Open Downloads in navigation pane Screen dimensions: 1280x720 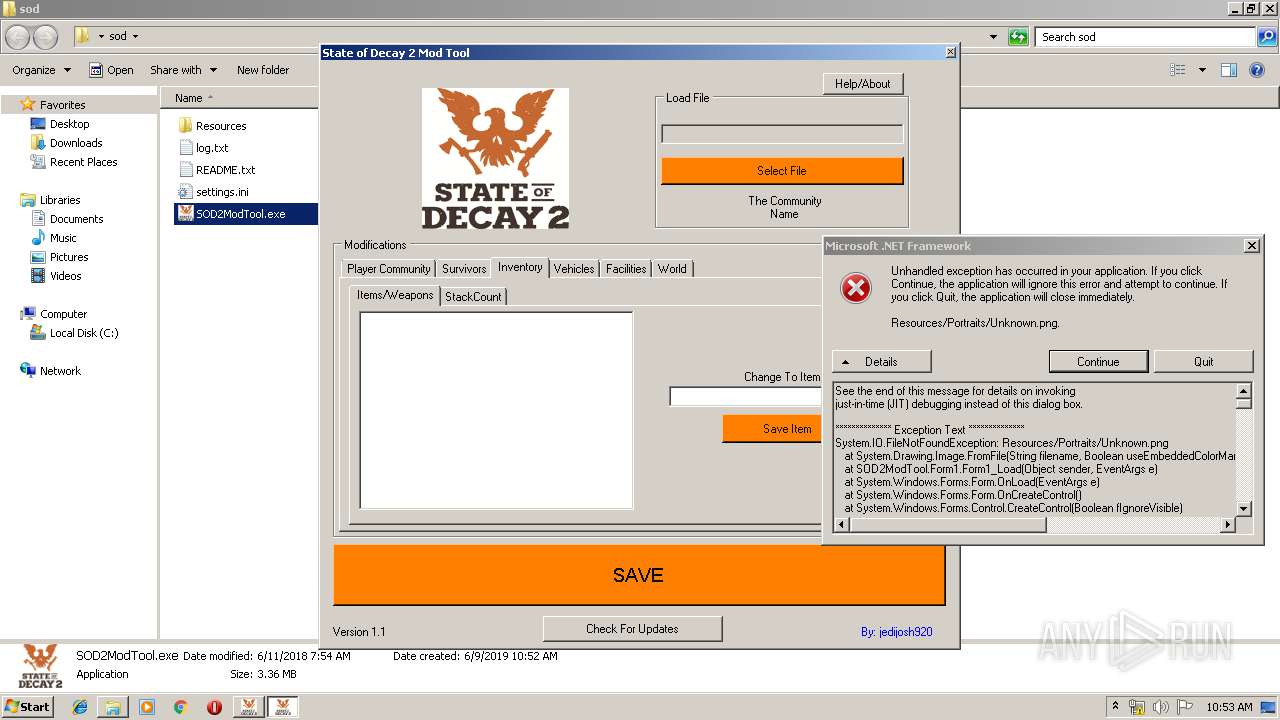(76, 143)
